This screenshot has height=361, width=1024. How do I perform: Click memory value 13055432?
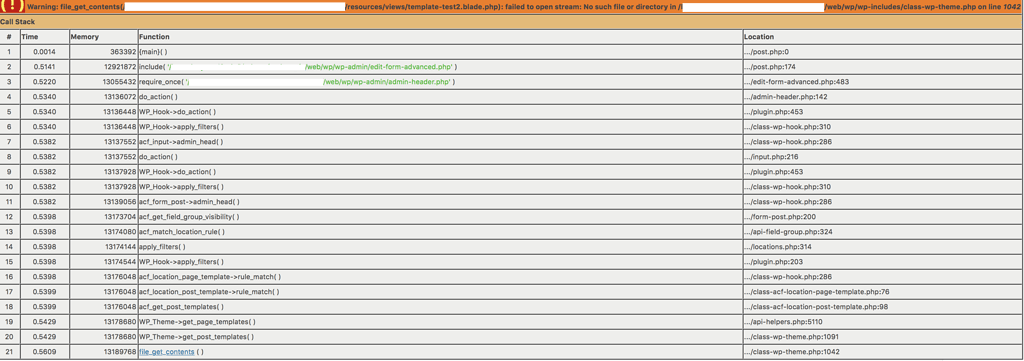(119, 82)
